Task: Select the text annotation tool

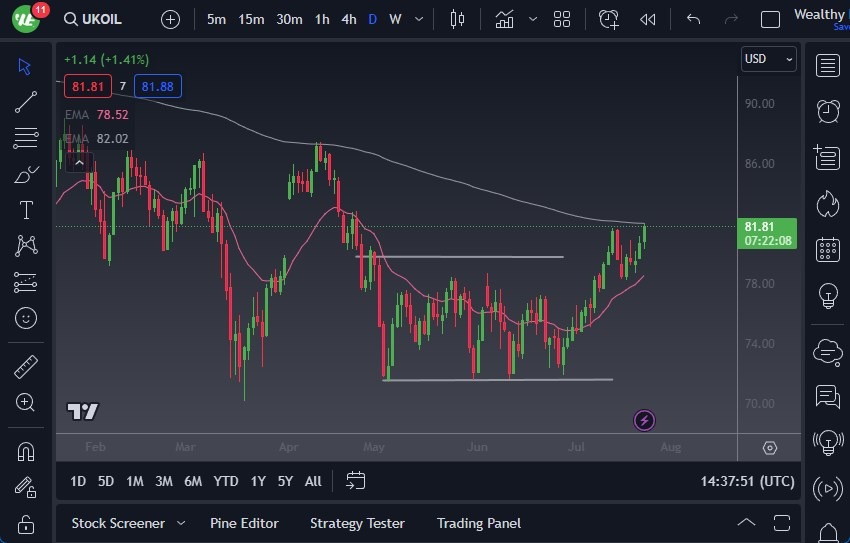Action: click(26, 210)
